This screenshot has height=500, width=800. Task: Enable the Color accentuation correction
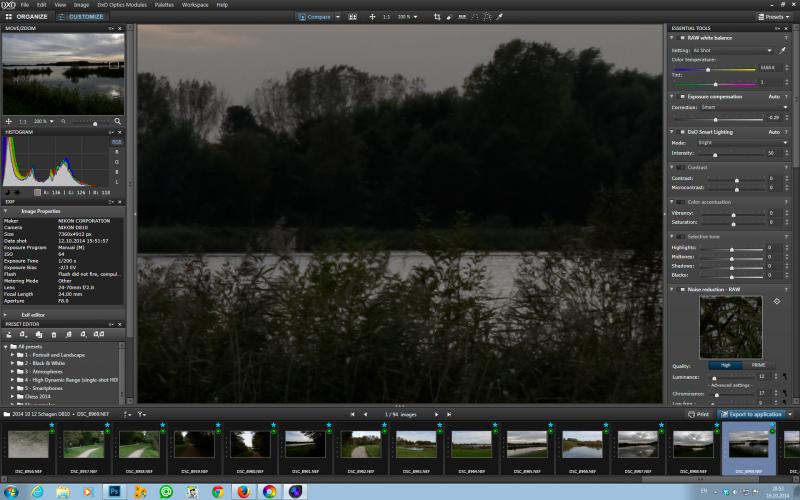(681, 202)
